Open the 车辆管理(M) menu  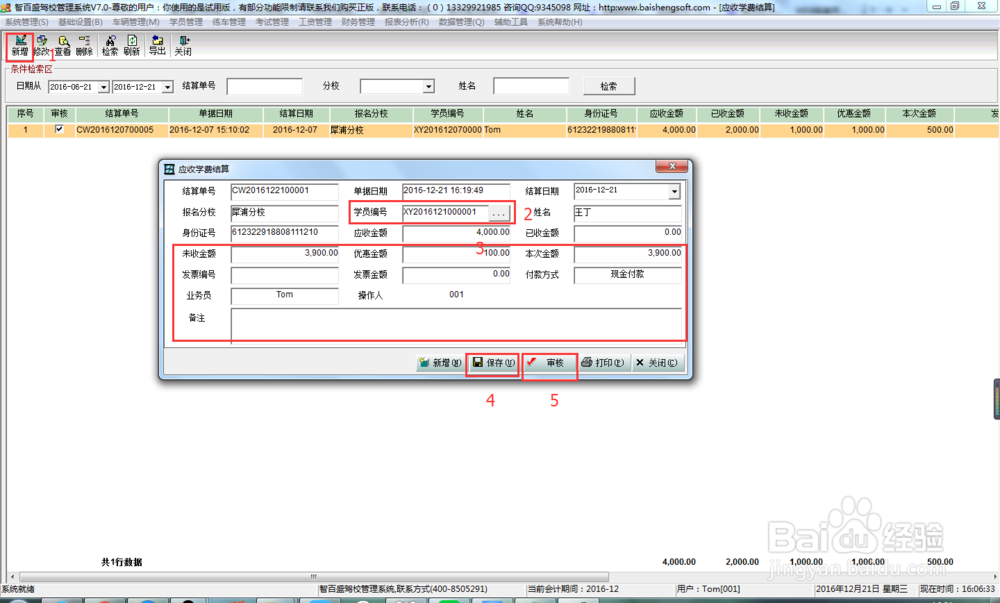(136, 22)
